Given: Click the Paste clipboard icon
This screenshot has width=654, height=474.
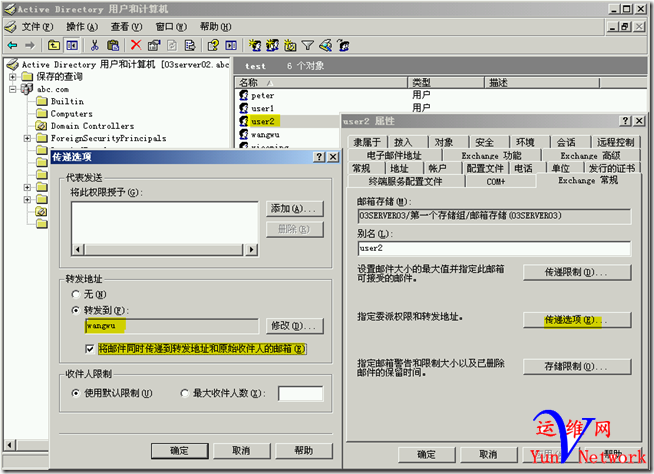Looking at the screenshot, I should click(113, 45).
